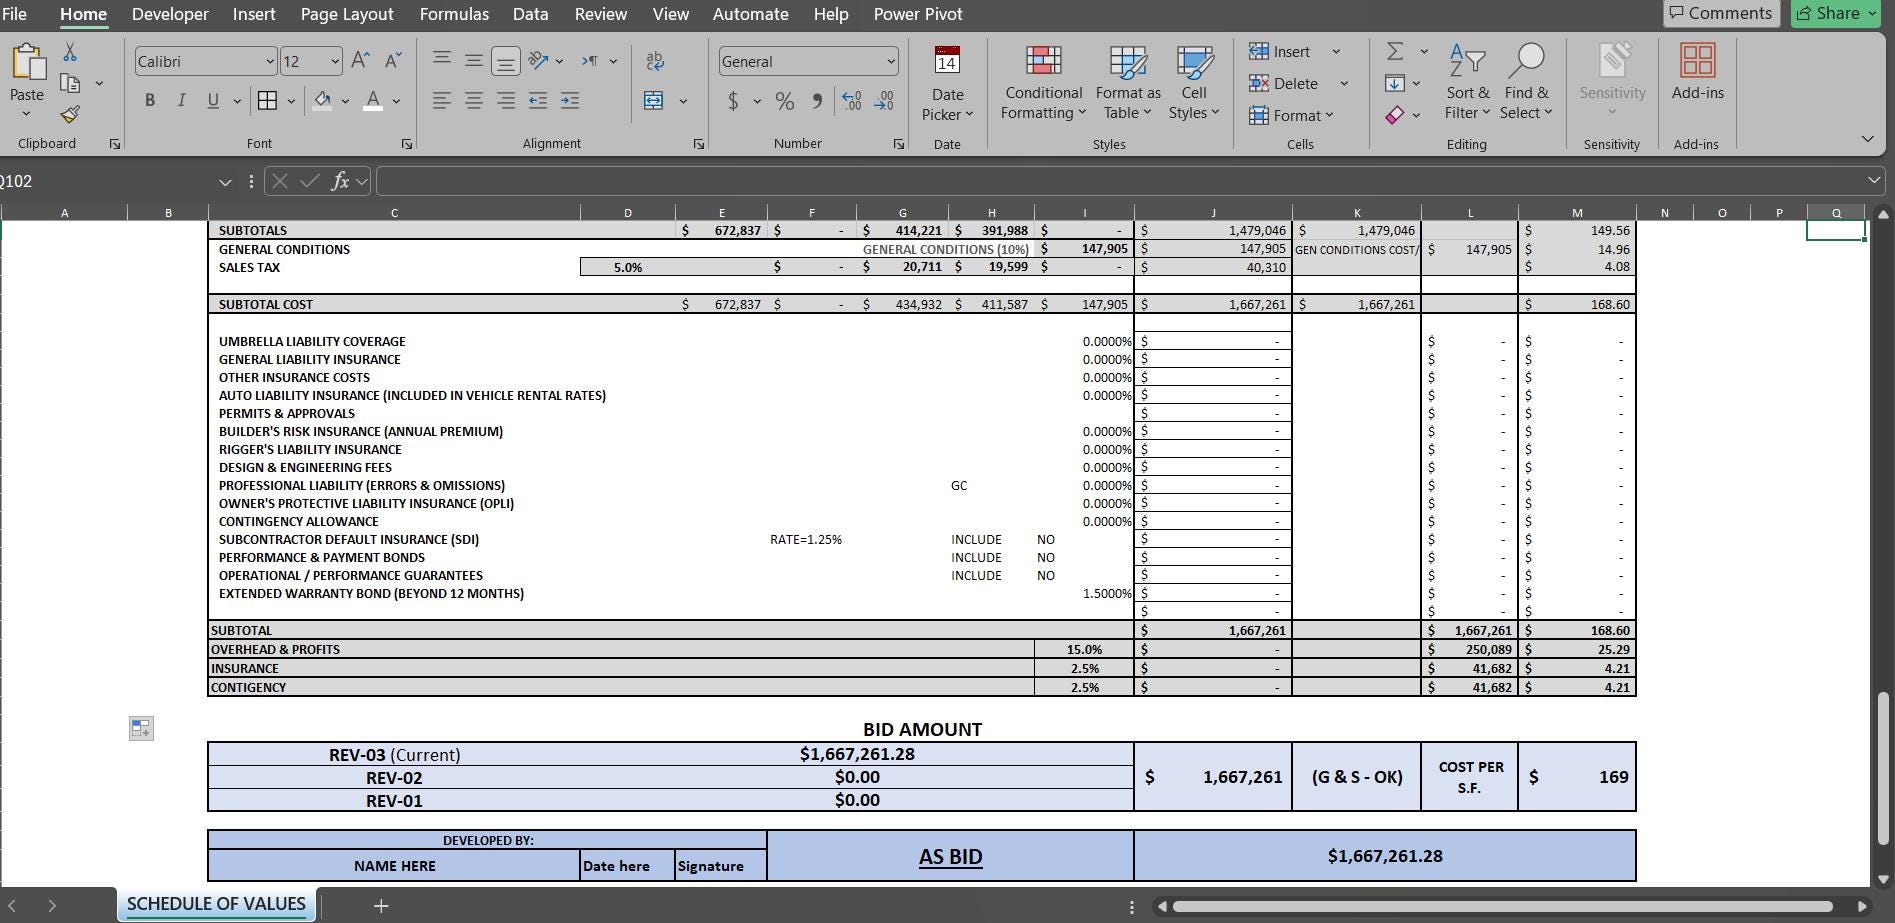Screen dimensions: 1895x923
Task: Click the Orientation text angle icon
Action: (x=538, y=60)
